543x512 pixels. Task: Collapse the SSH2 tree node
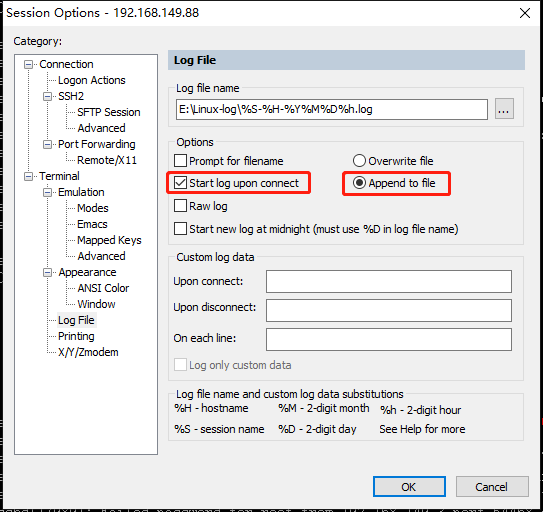tap(47, 96)
